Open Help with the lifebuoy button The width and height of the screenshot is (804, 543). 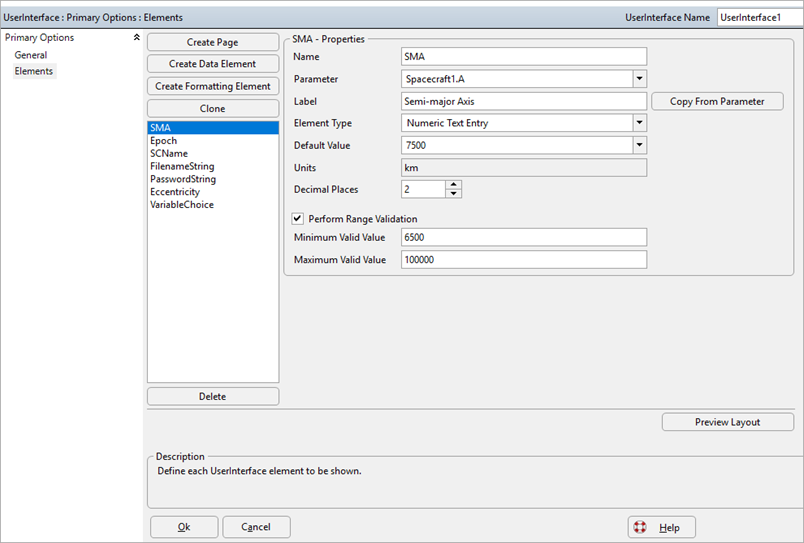[x=661, y=527]
